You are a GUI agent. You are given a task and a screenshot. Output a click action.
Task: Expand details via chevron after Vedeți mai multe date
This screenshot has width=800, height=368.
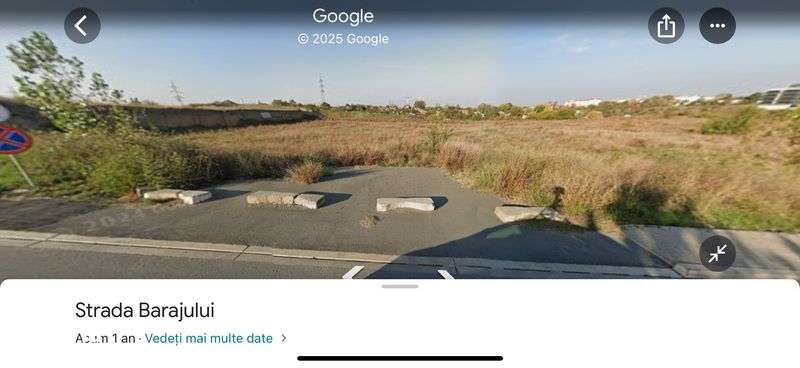pyautogui.click(x=284, y=338)
